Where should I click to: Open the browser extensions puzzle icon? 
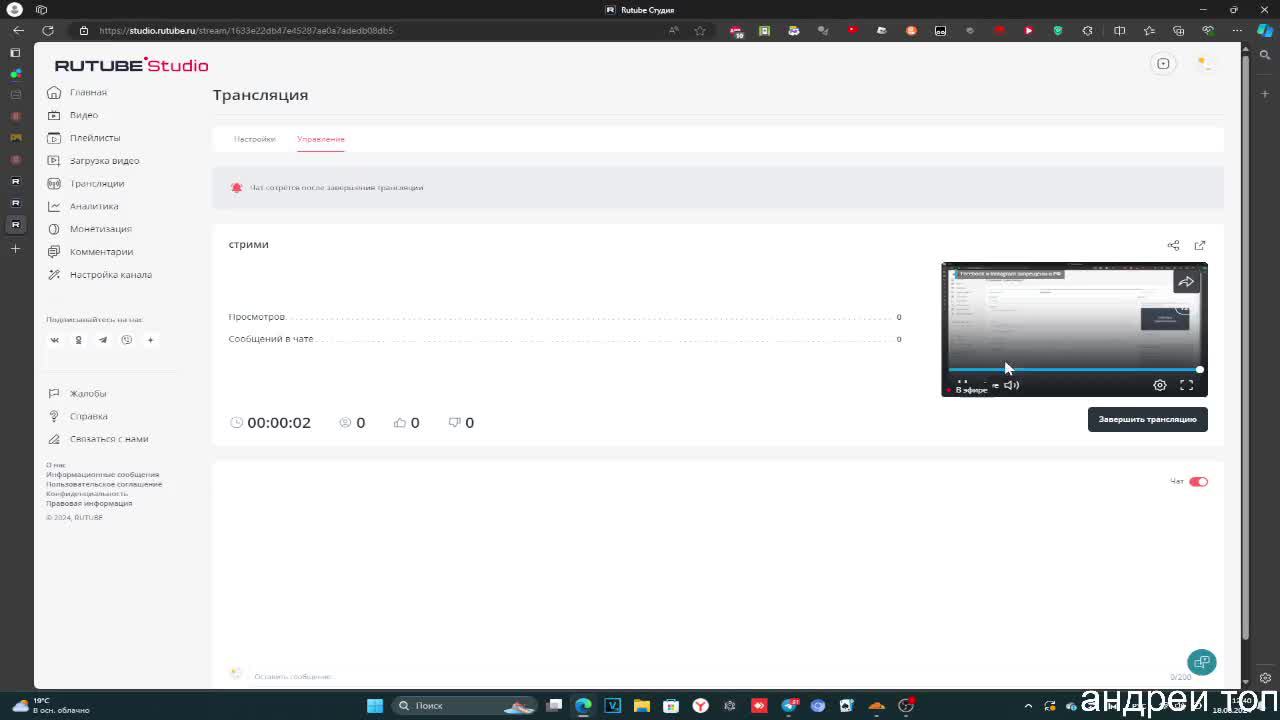(1088, 30)
